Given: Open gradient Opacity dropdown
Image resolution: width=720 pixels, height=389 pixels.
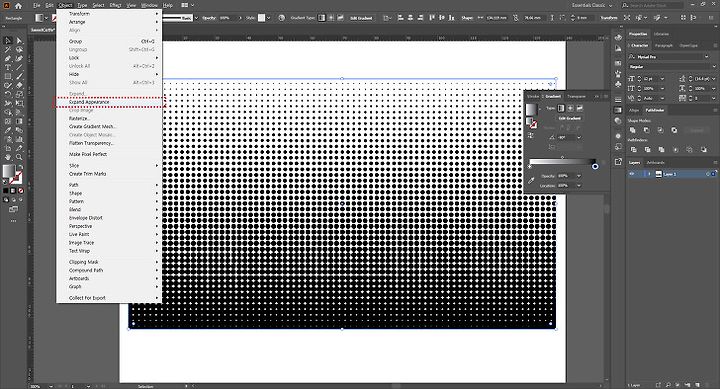Looking at the screenshot, I should [x=579, y=176].
